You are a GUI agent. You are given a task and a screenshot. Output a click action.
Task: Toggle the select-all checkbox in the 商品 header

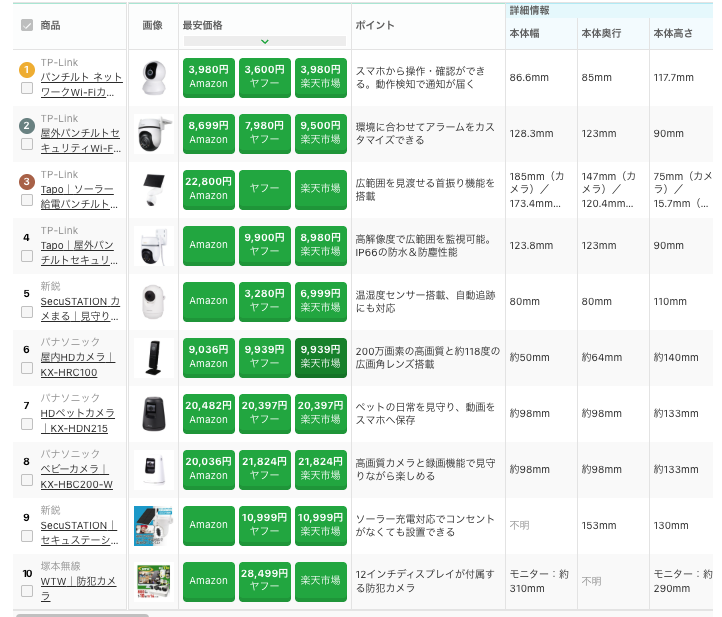click(x=27, y=25)
